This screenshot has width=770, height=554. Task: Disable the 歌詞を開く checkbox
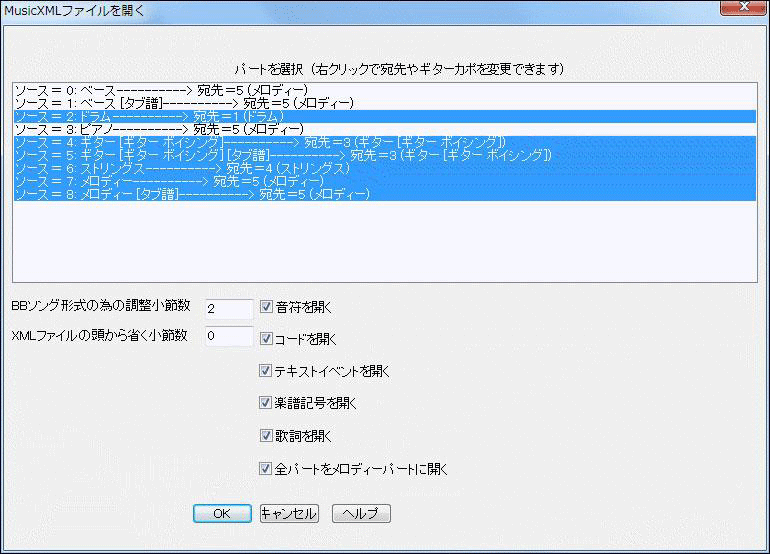click(266, 435)
